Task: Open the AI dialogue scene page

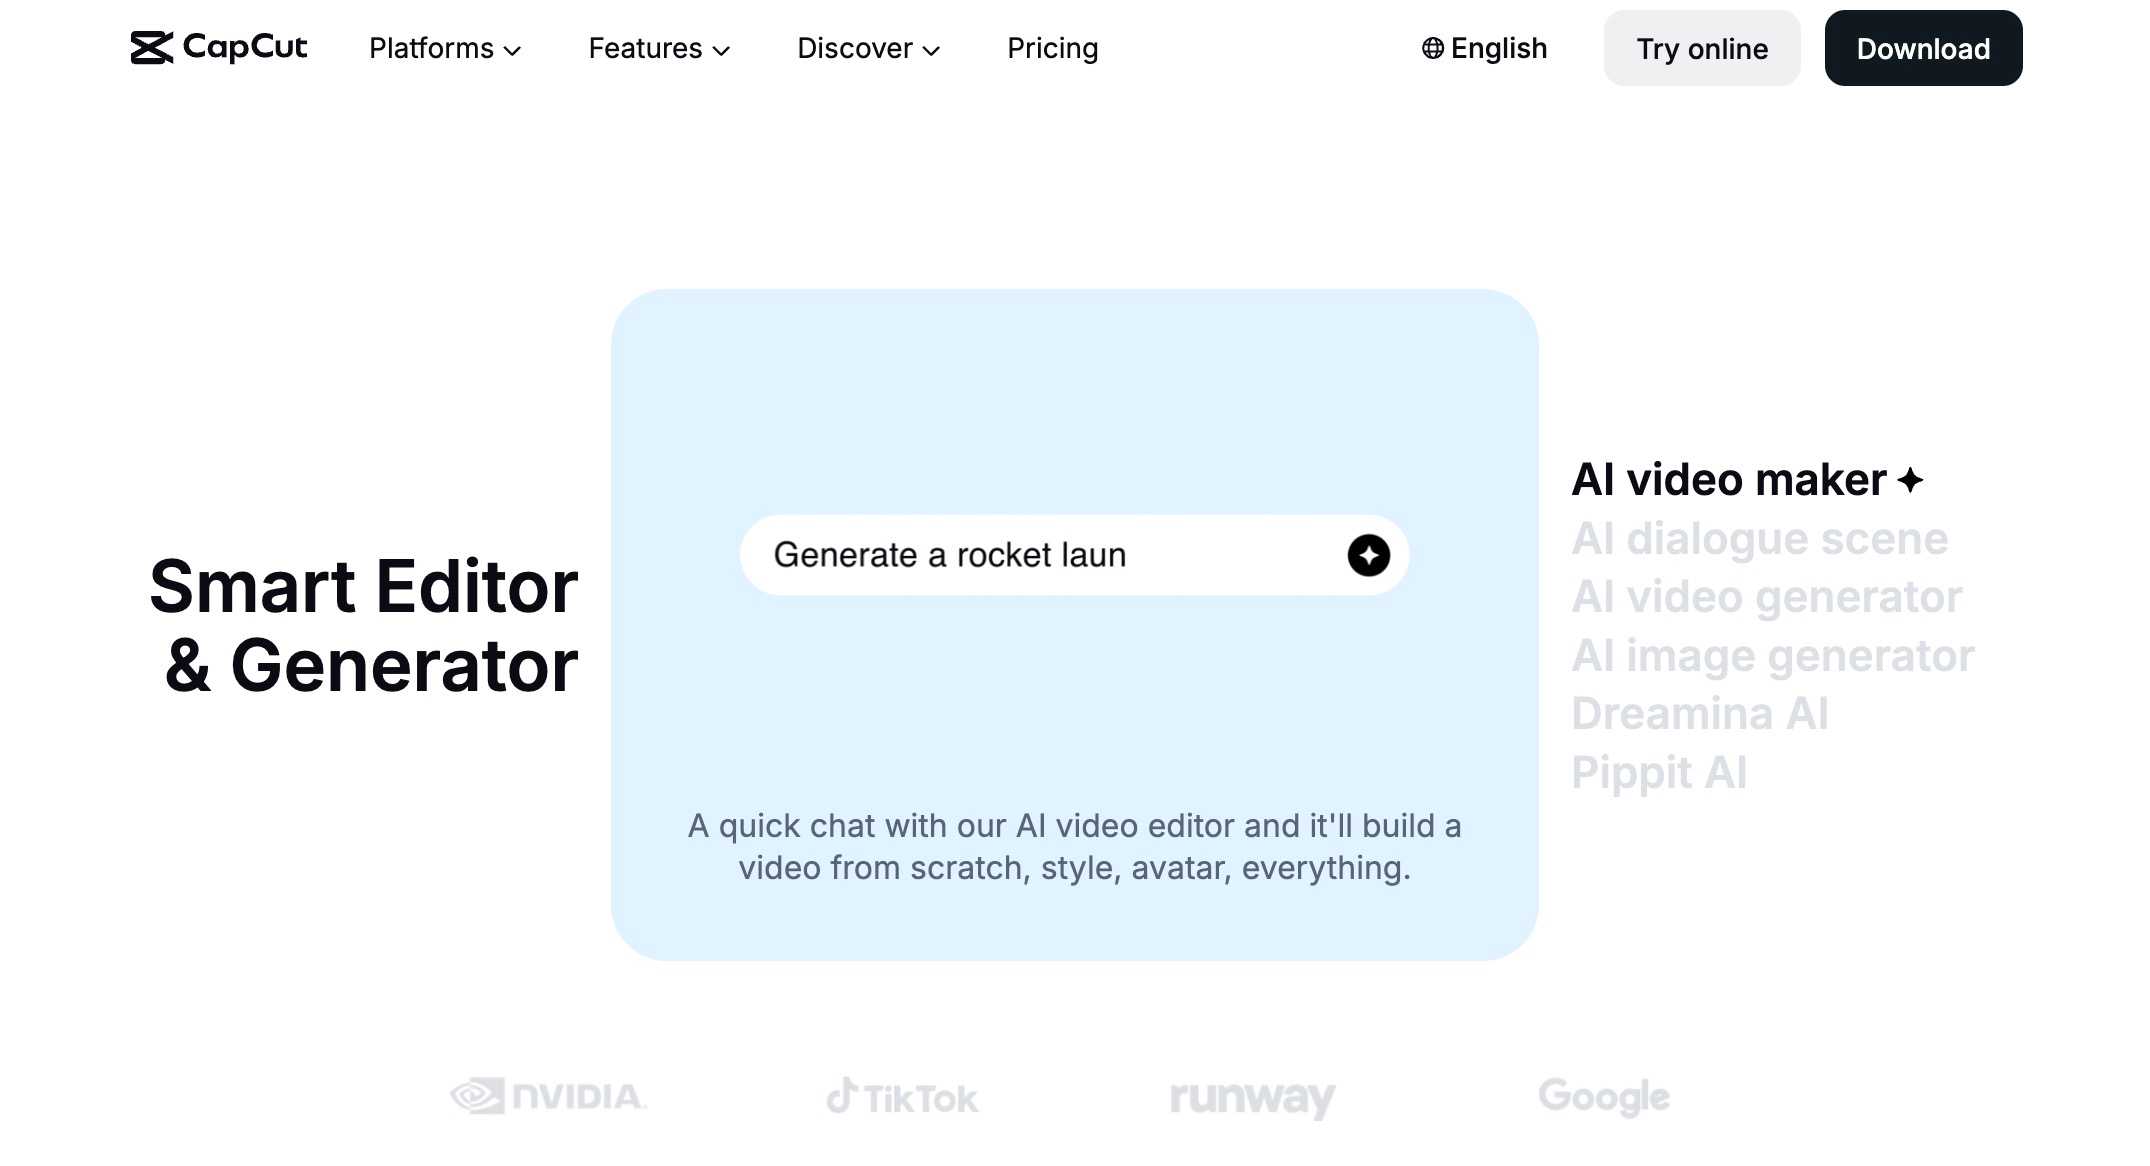Action: click(x=1761, y=539)
